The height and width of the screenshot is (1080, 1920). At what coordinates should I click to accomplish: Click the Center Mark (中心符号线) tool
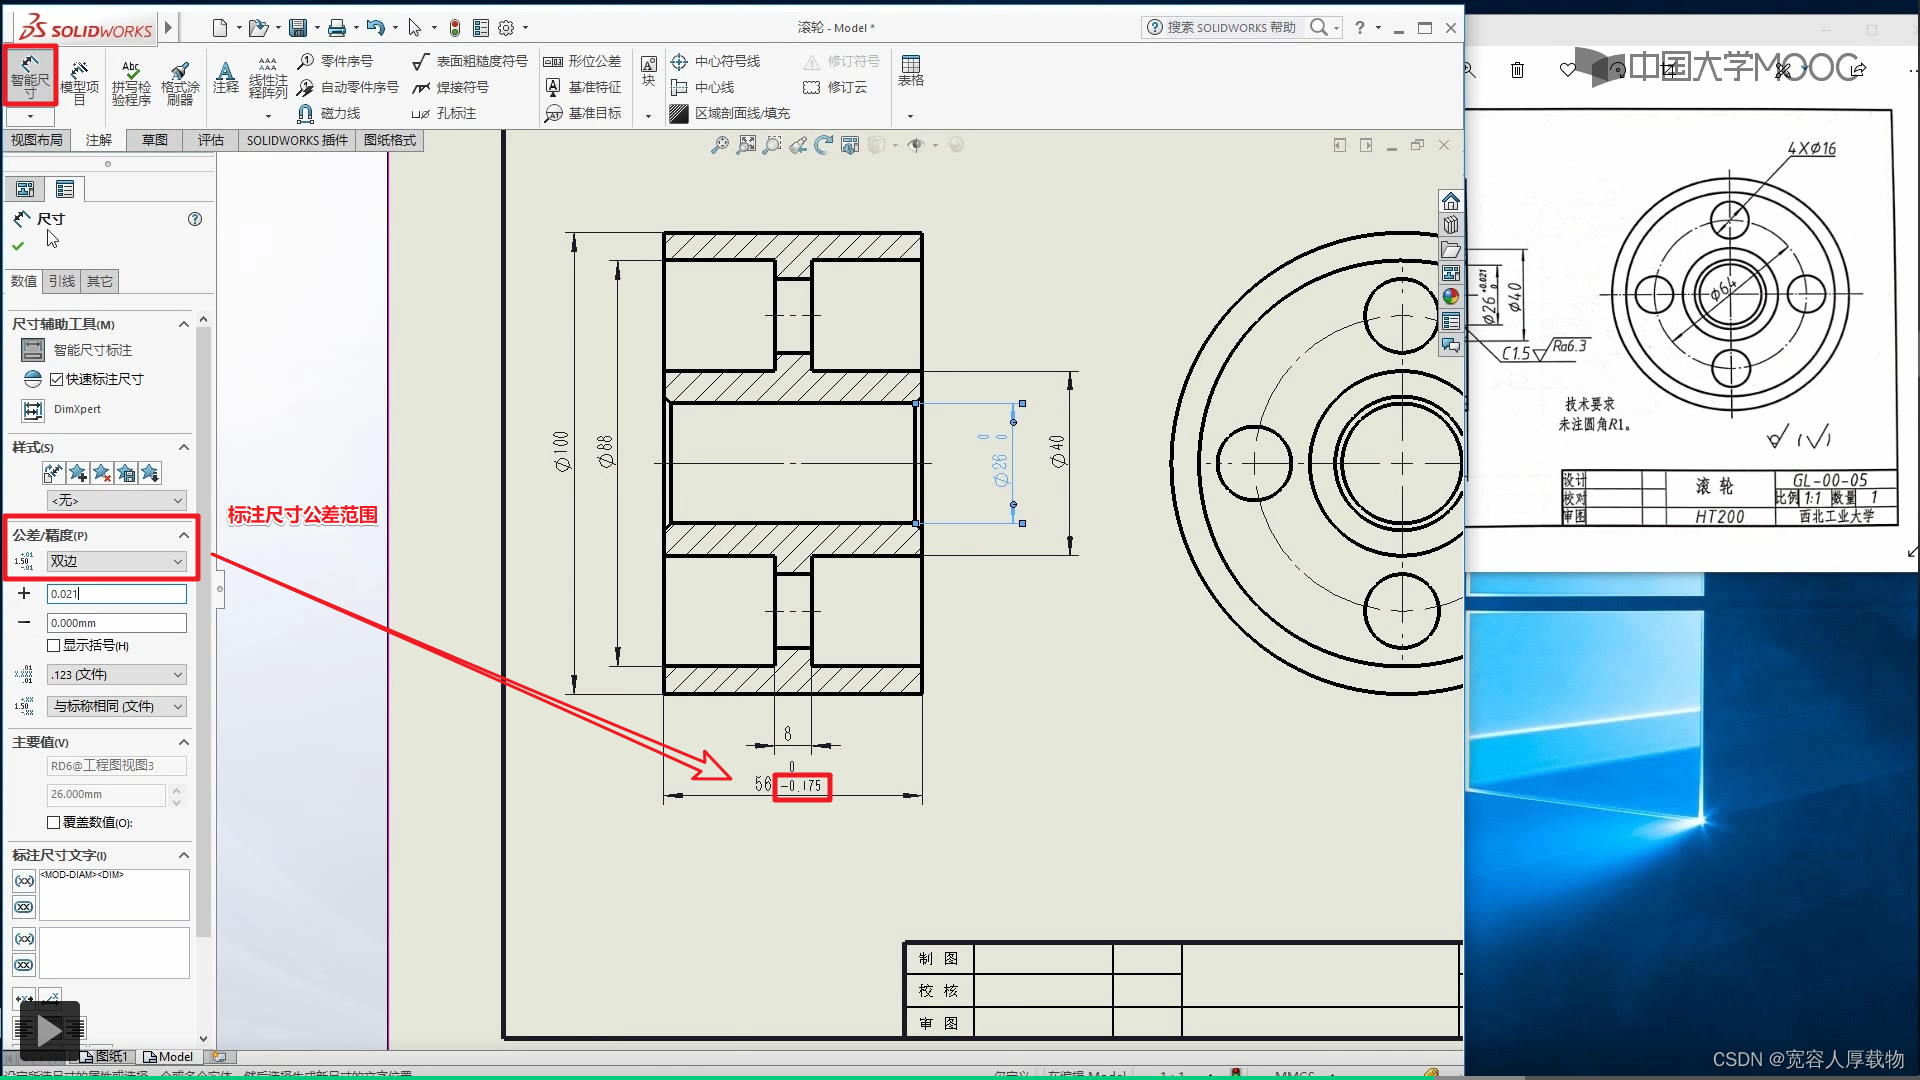point(716,61)
